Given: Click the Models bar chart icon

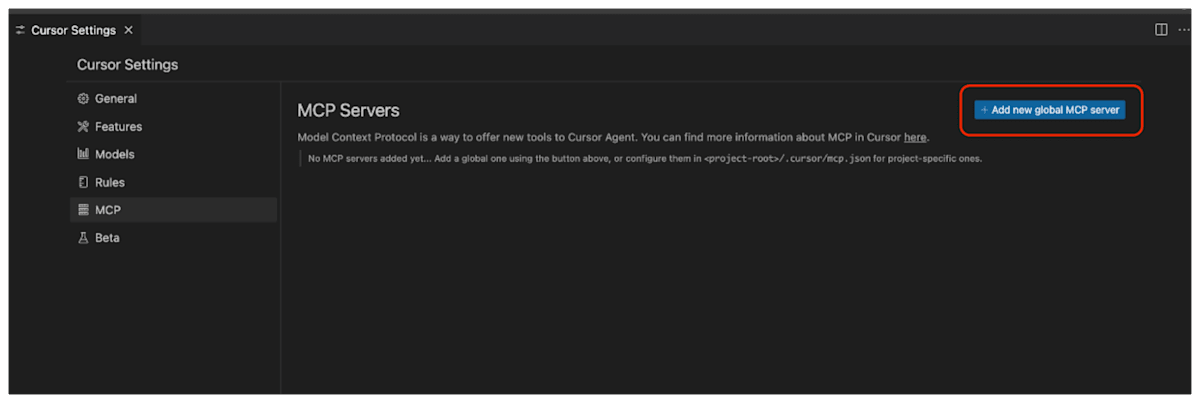Looking at the screenshot, I should (84, 155).
